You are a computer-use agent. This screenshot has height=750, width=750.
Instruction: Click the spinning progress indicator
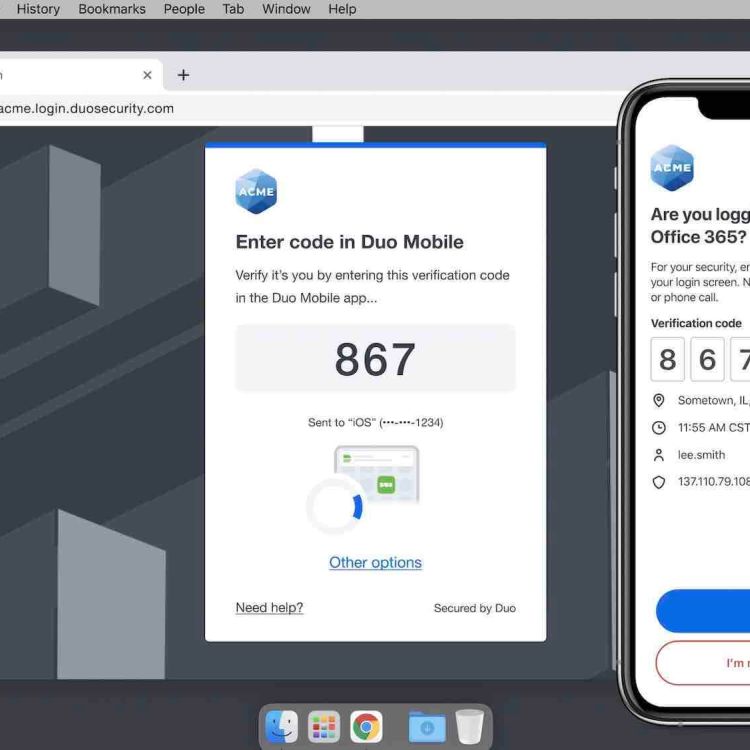tap(335, 505)
